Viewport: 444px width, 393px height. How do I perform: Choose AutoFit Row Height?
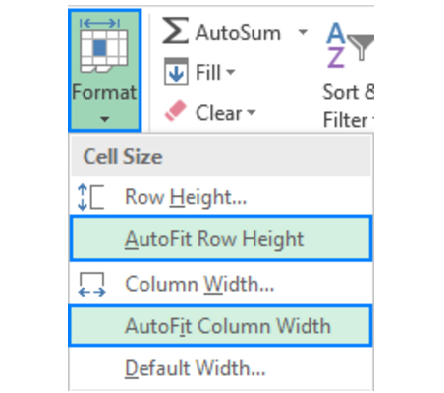[221, 238]
